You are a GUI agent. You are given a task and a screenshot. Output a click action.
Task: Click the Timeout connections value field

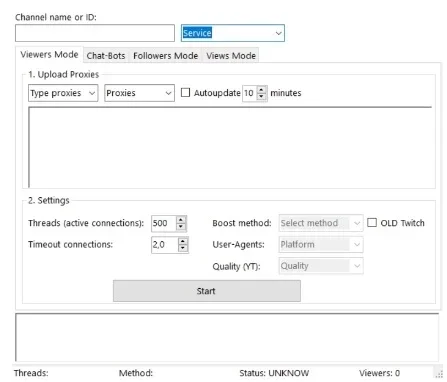[x=164, y=245]
